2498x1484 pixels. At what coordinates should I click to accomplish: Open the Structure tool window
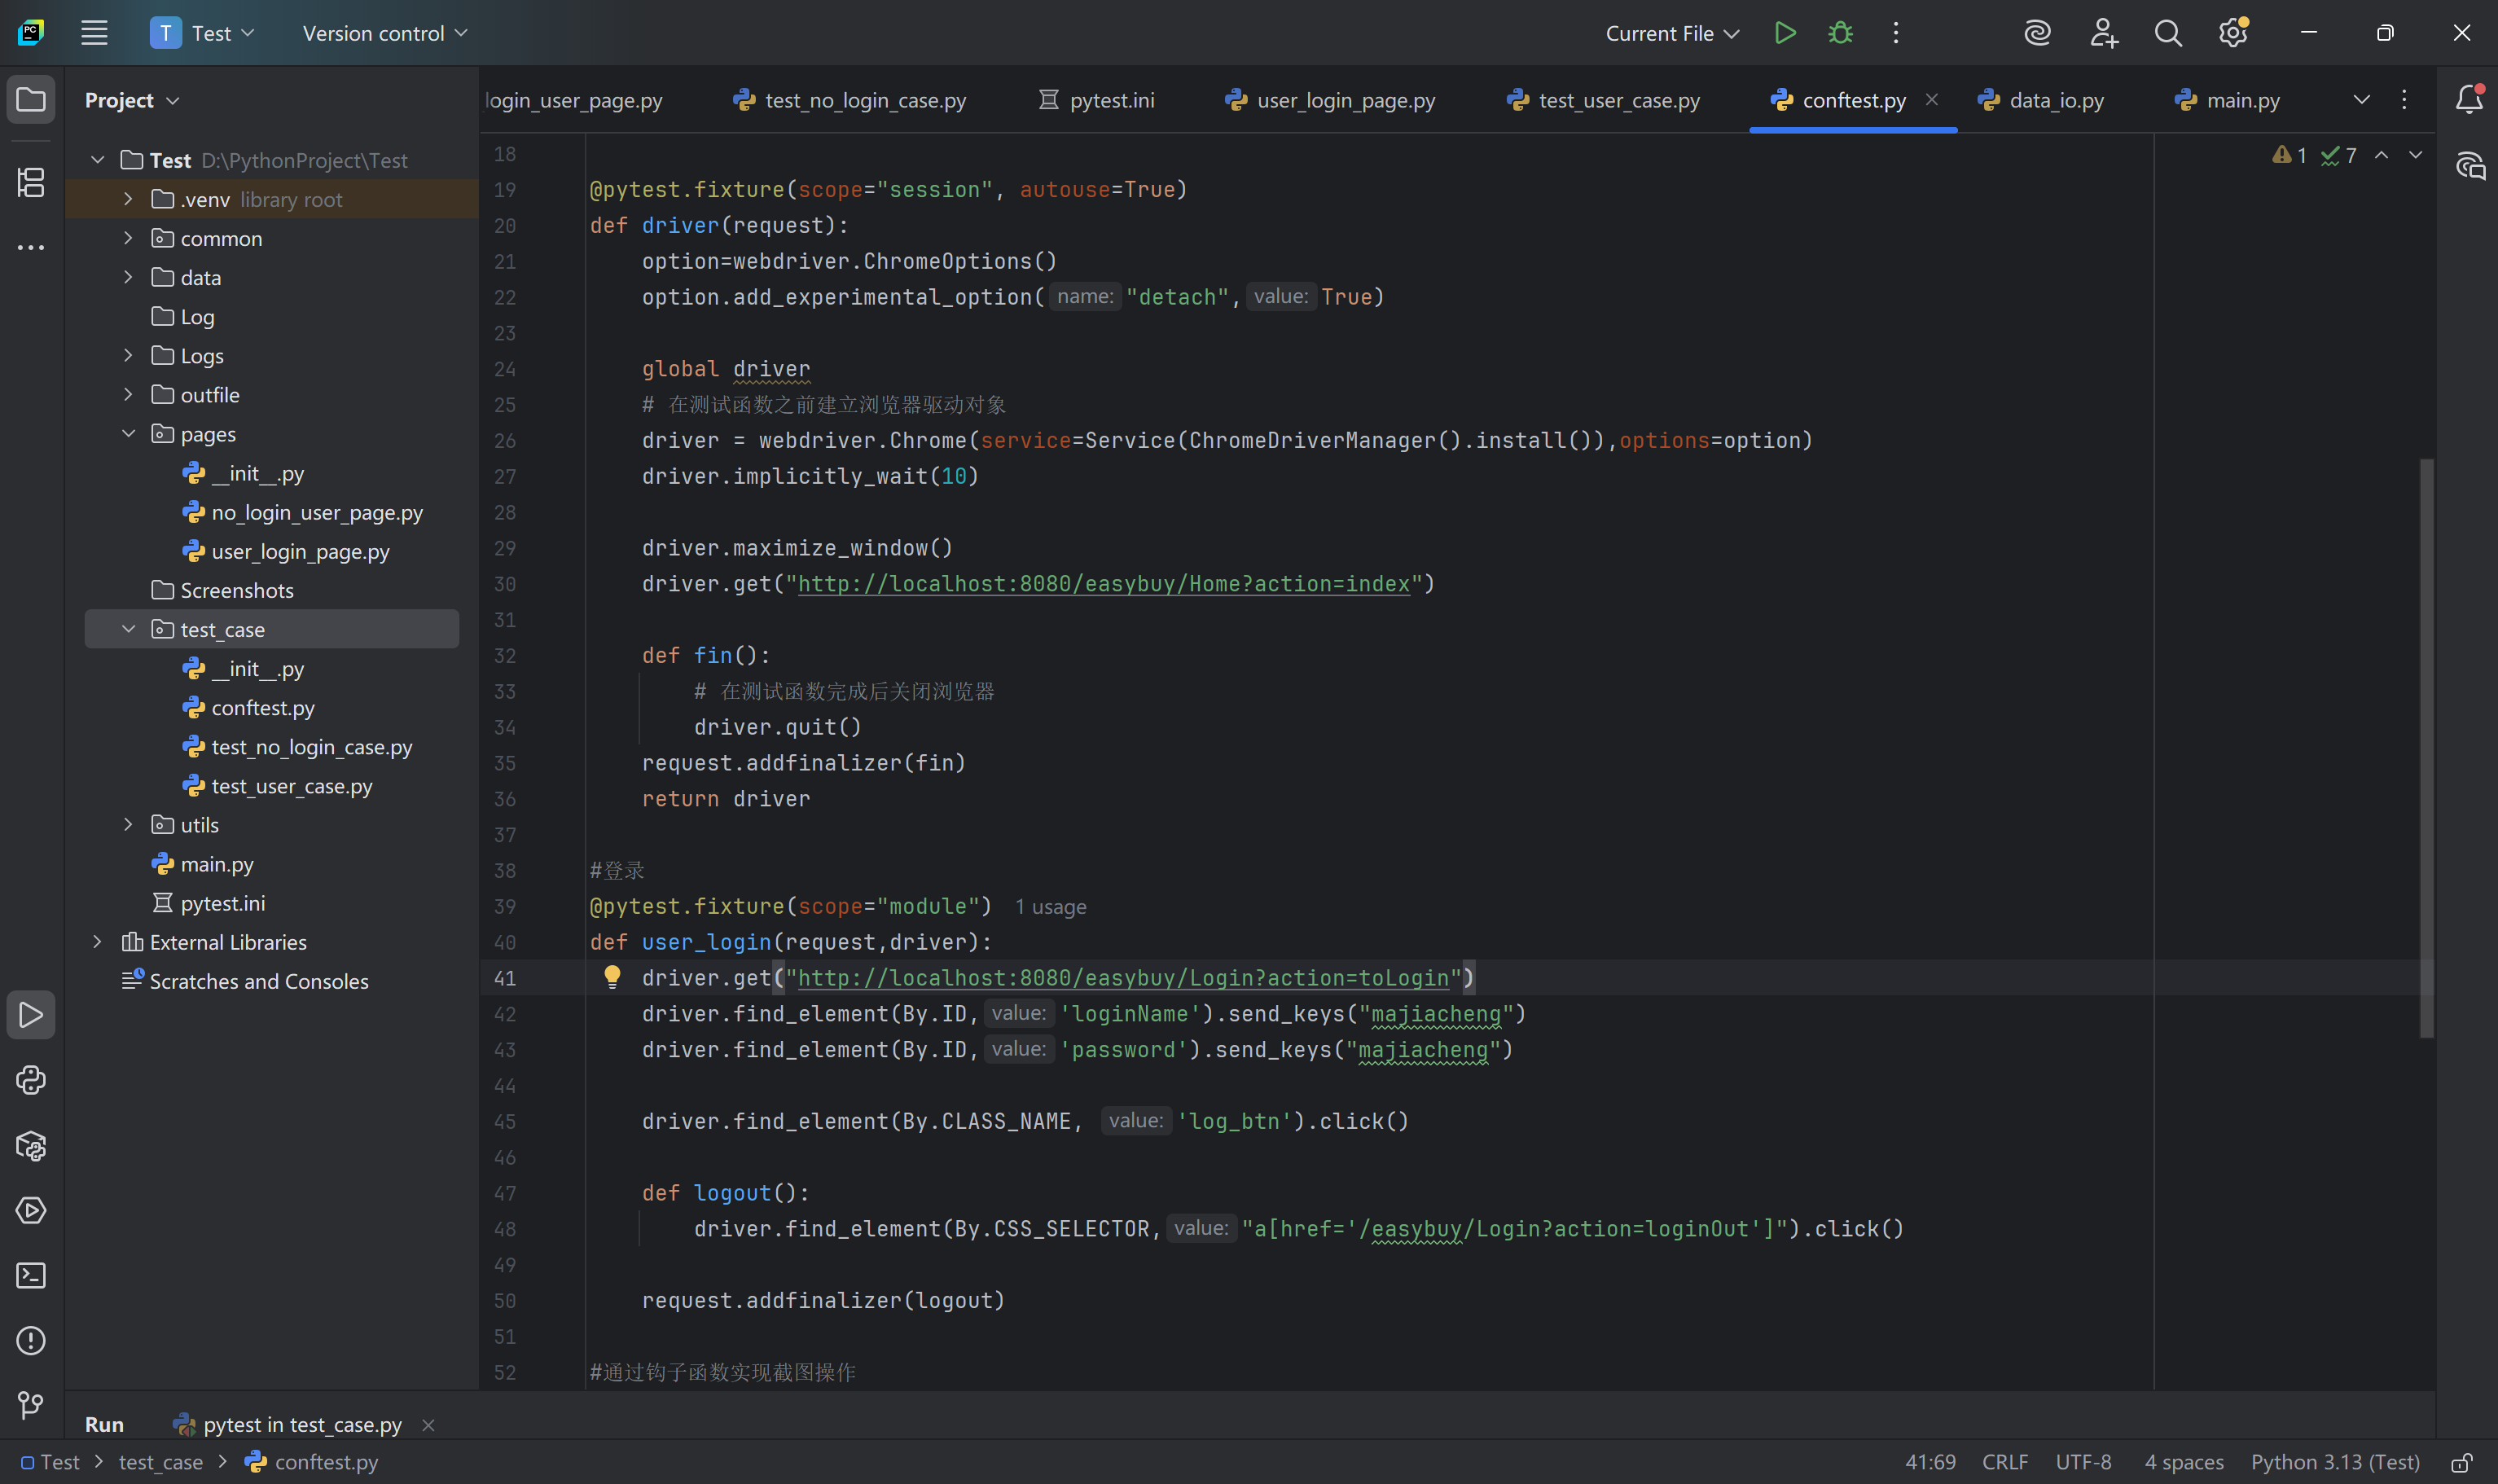31,182
